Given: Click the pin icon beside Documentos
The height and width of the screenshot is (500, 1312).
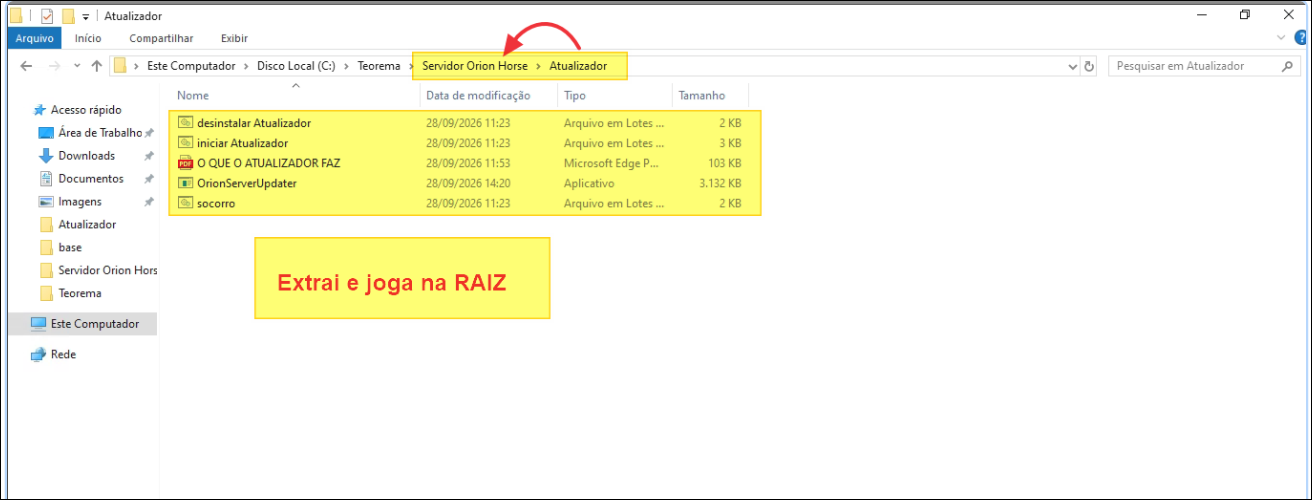Looking at the screenshot, I should tap(149, 179).
